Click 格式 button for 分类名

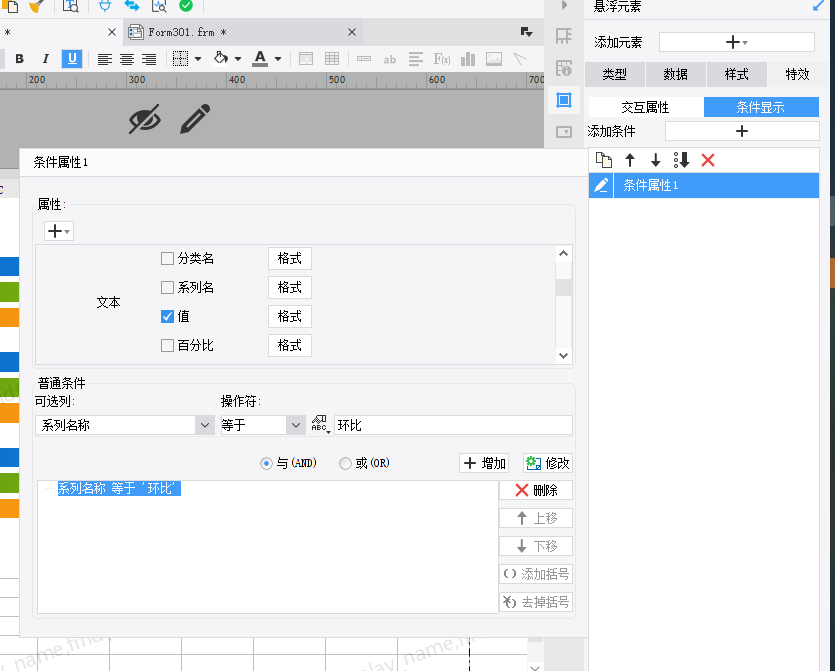[x=290, y=259]
